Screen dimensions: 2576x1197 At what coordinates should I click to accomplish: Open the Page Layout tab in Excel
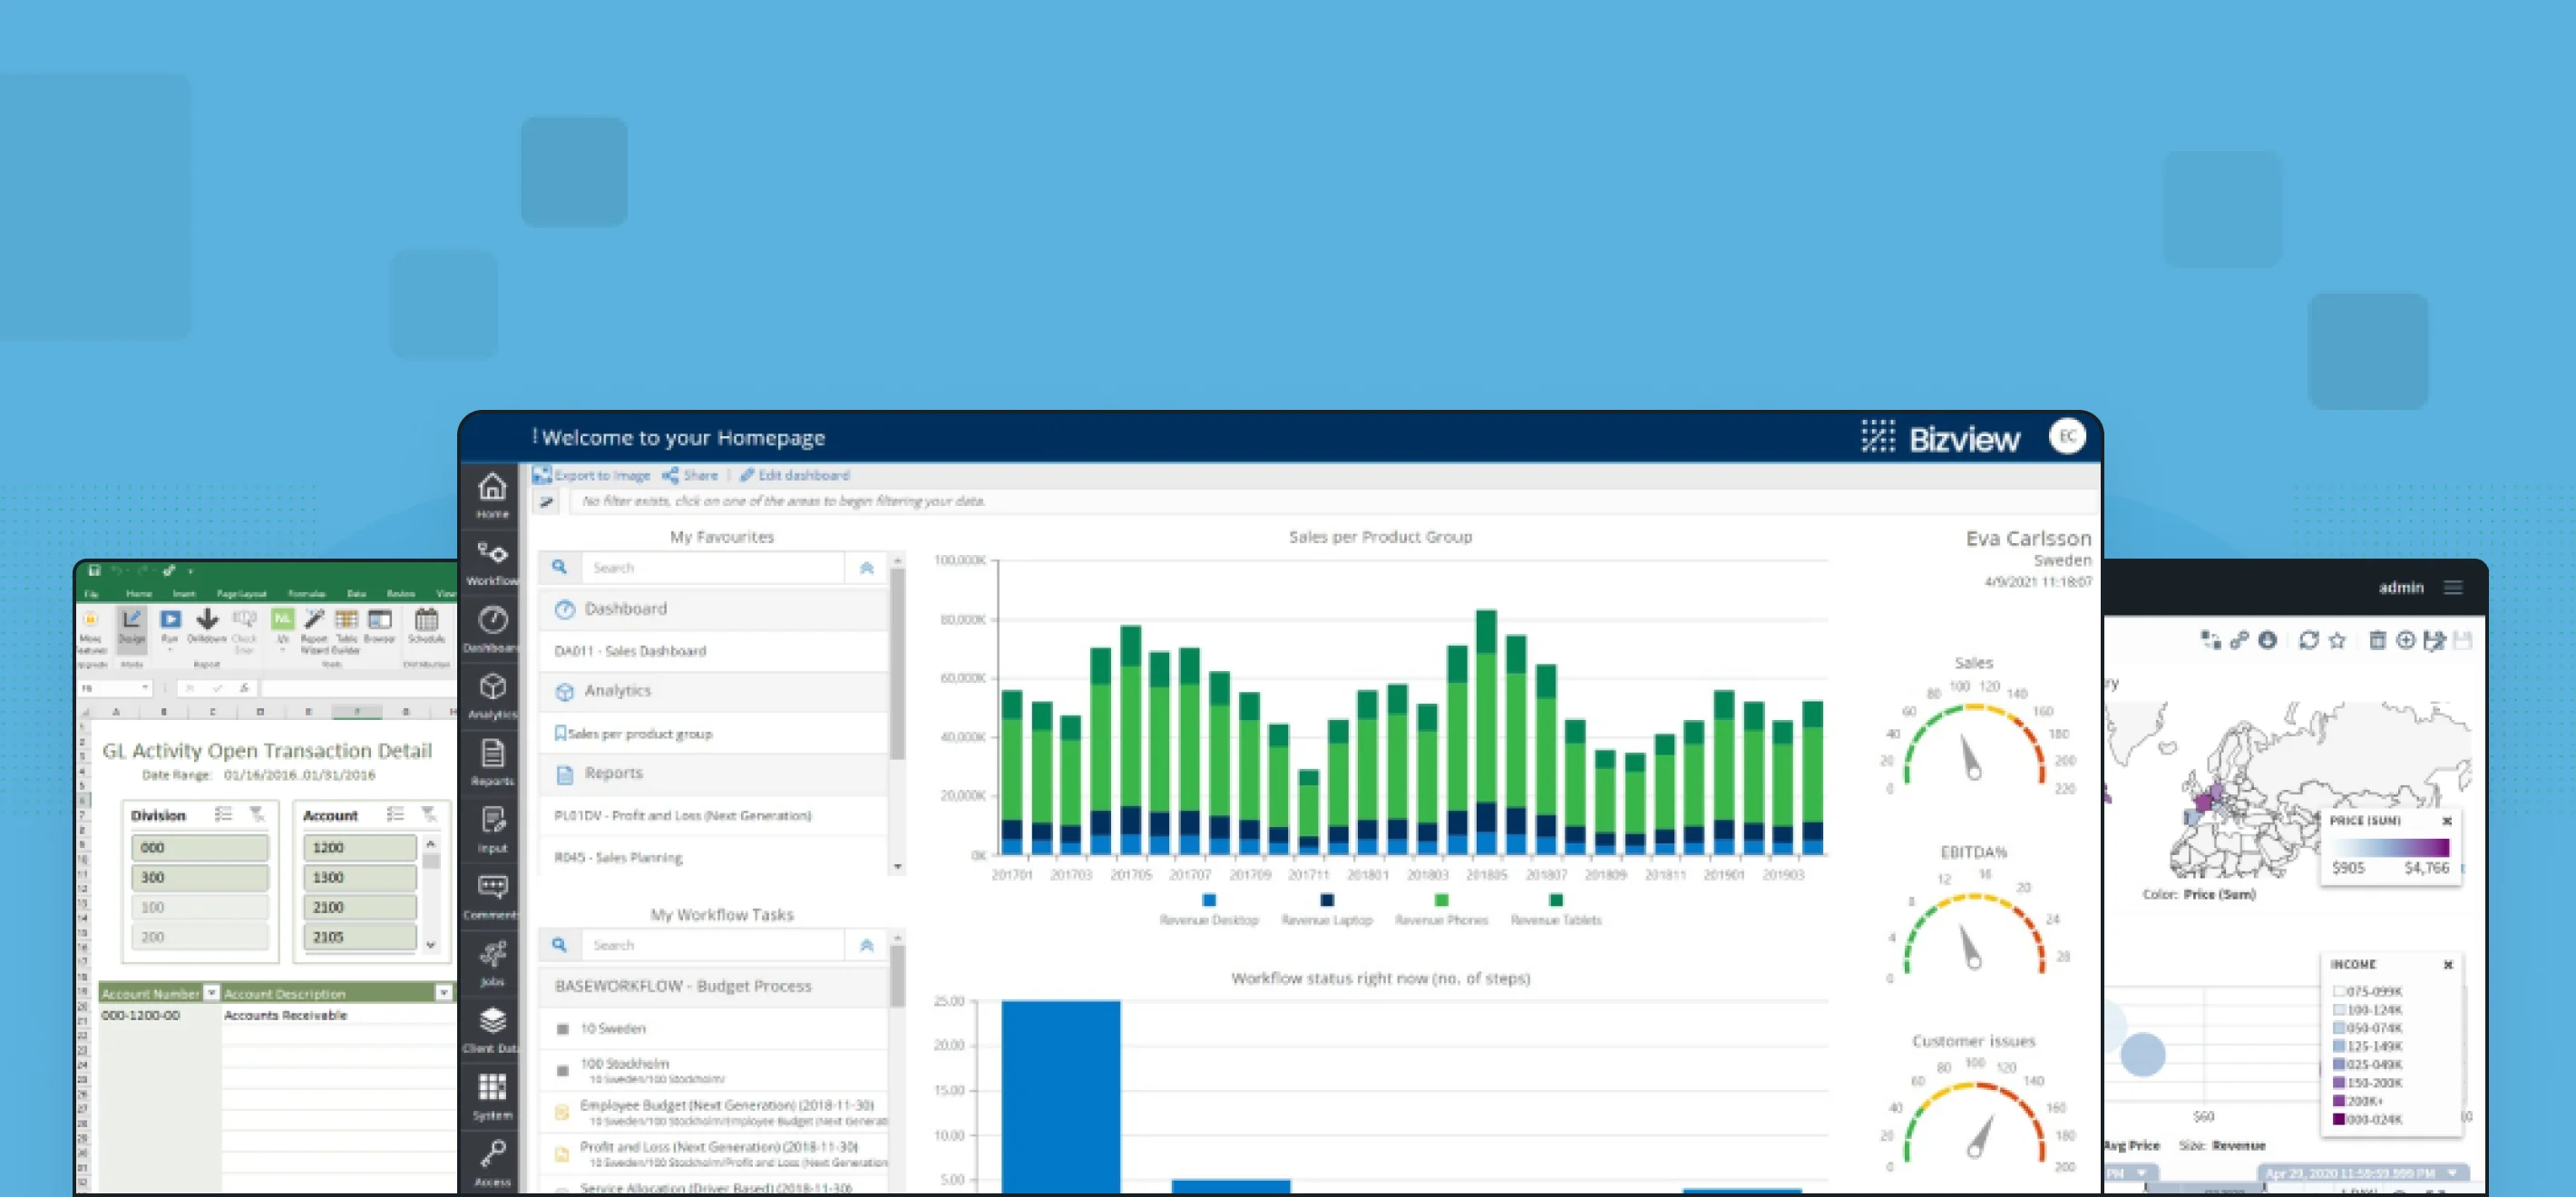[241, 593]
